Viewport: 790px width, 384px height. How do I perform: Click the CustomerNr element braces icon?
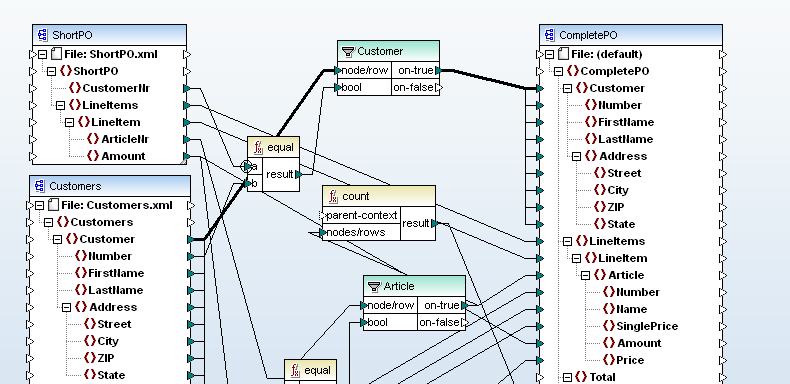click(75, 88)
